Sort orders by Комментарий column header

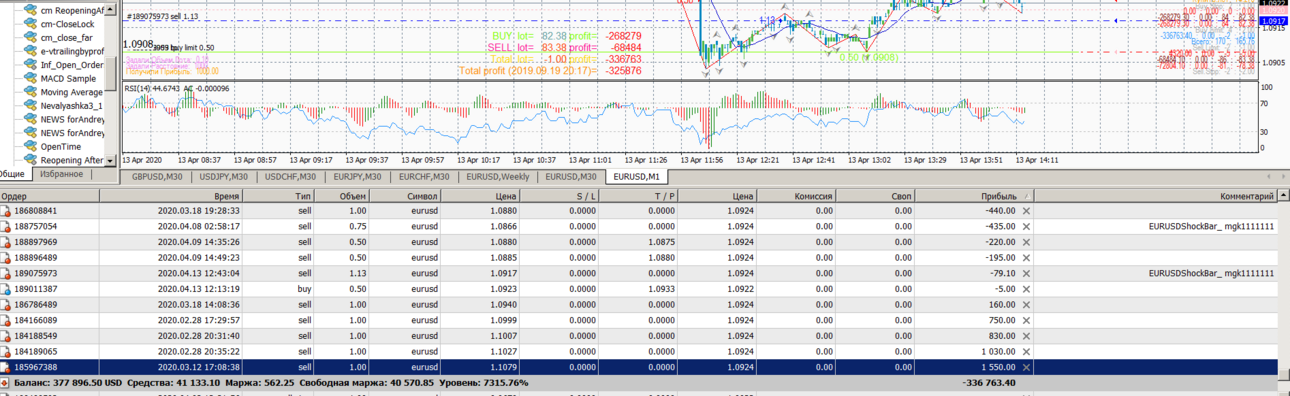click(x=1156, y=197)
